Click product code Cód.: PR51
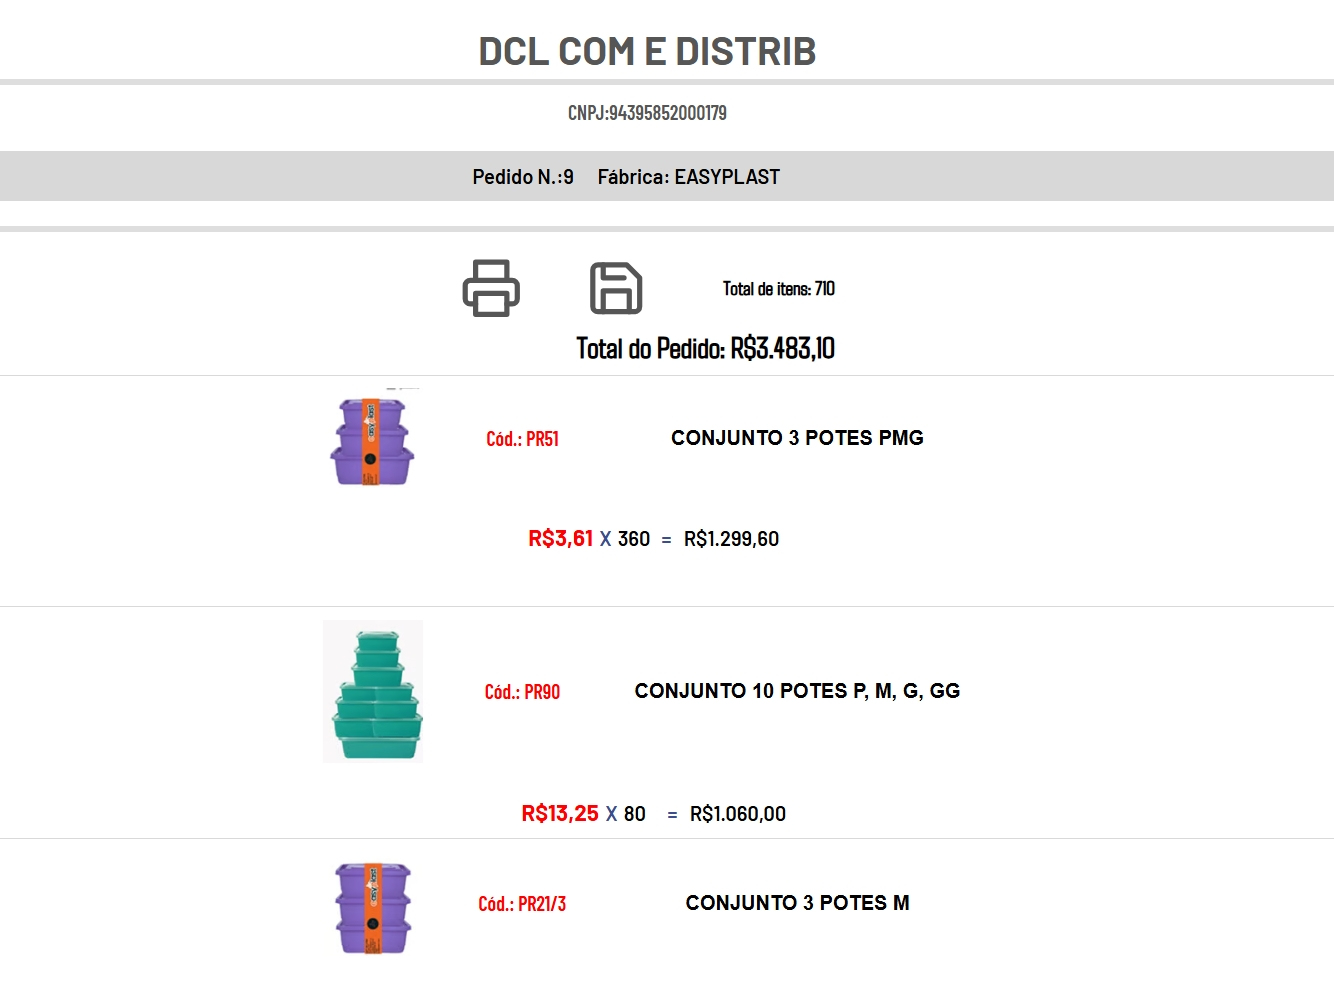The width and height of the screenshot is (1334, 981). pyautogui.click(x=522, y=439)
